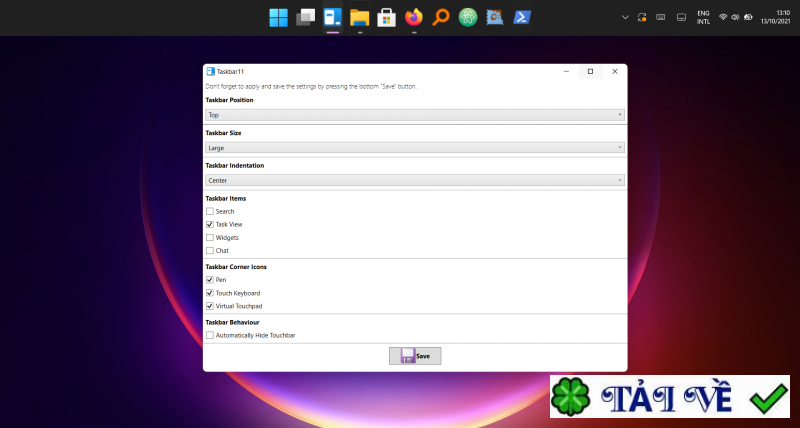Screen dimensions: 800x428
Task: Open the orange magnifier search app
Action: click(x=441, y=17)
